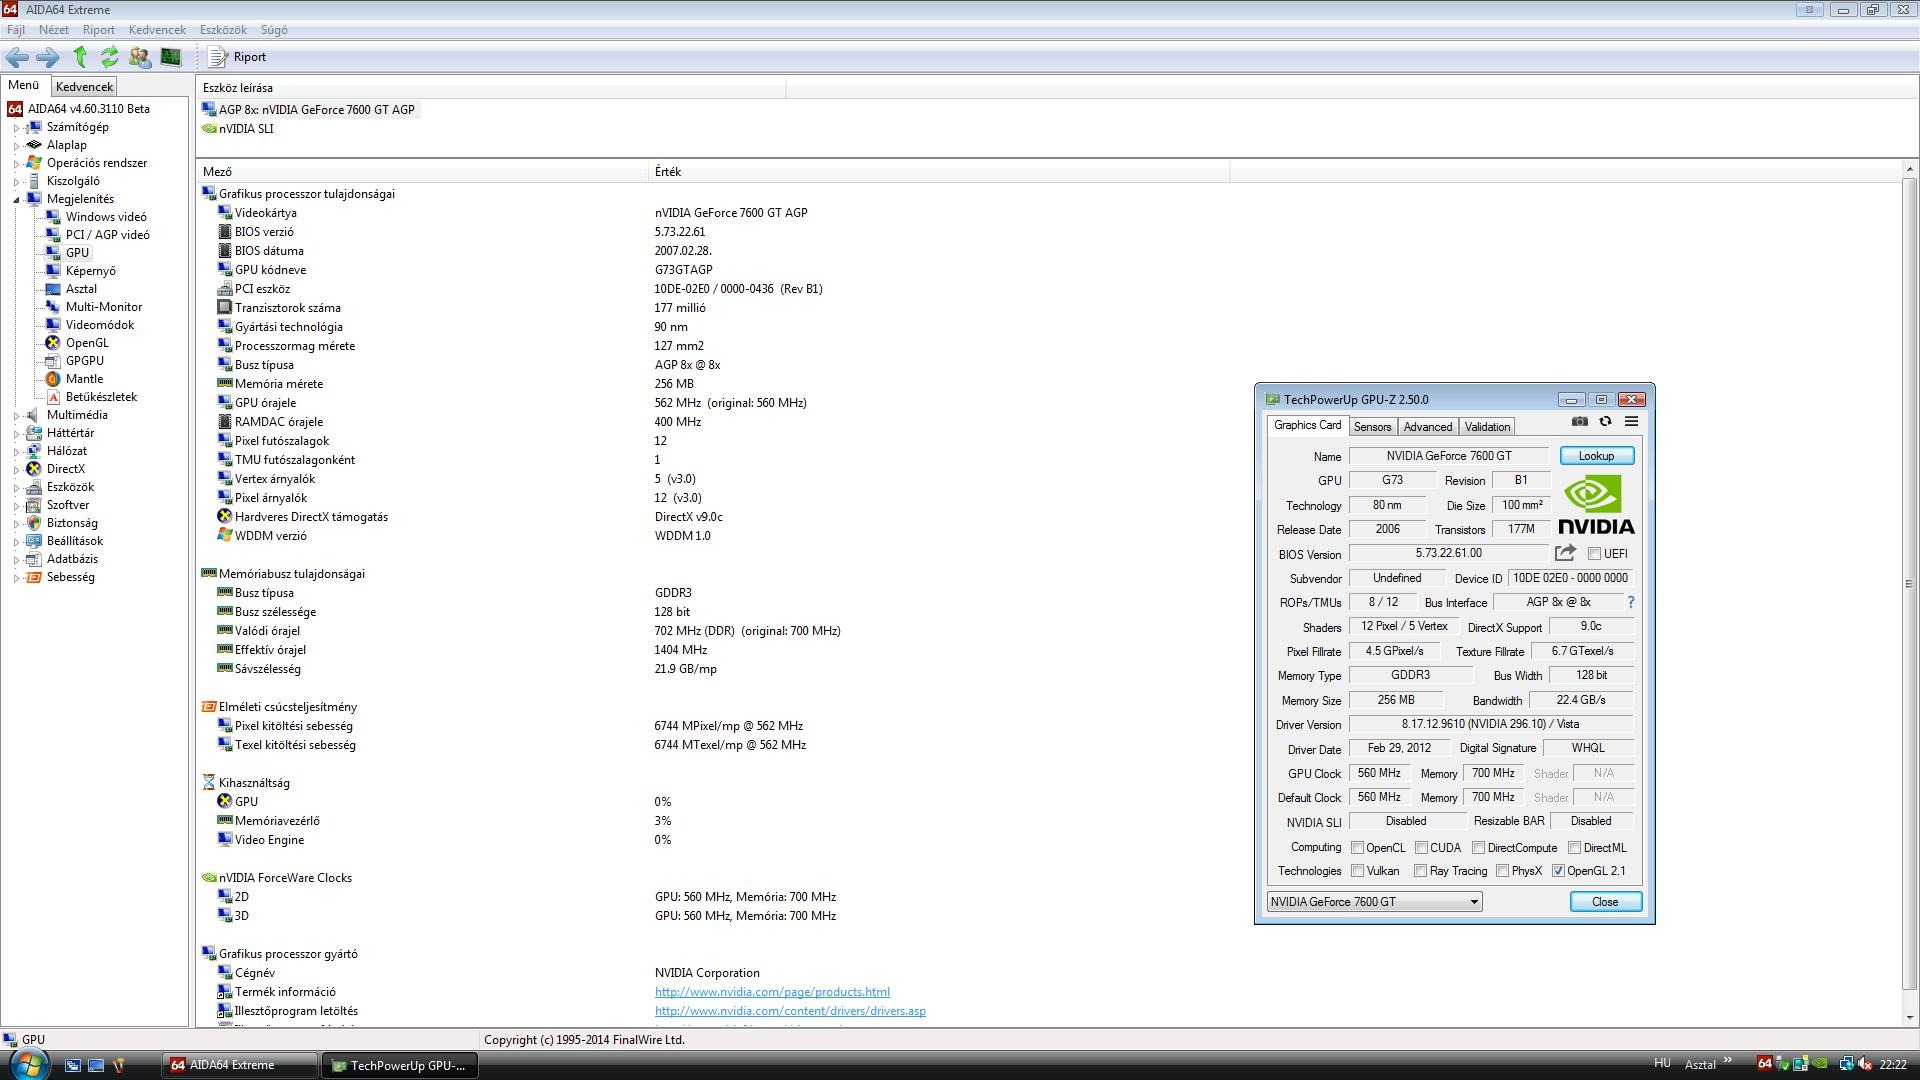Click the back arrow toolbar icon

pyautogui.click(x=17, y=57)
